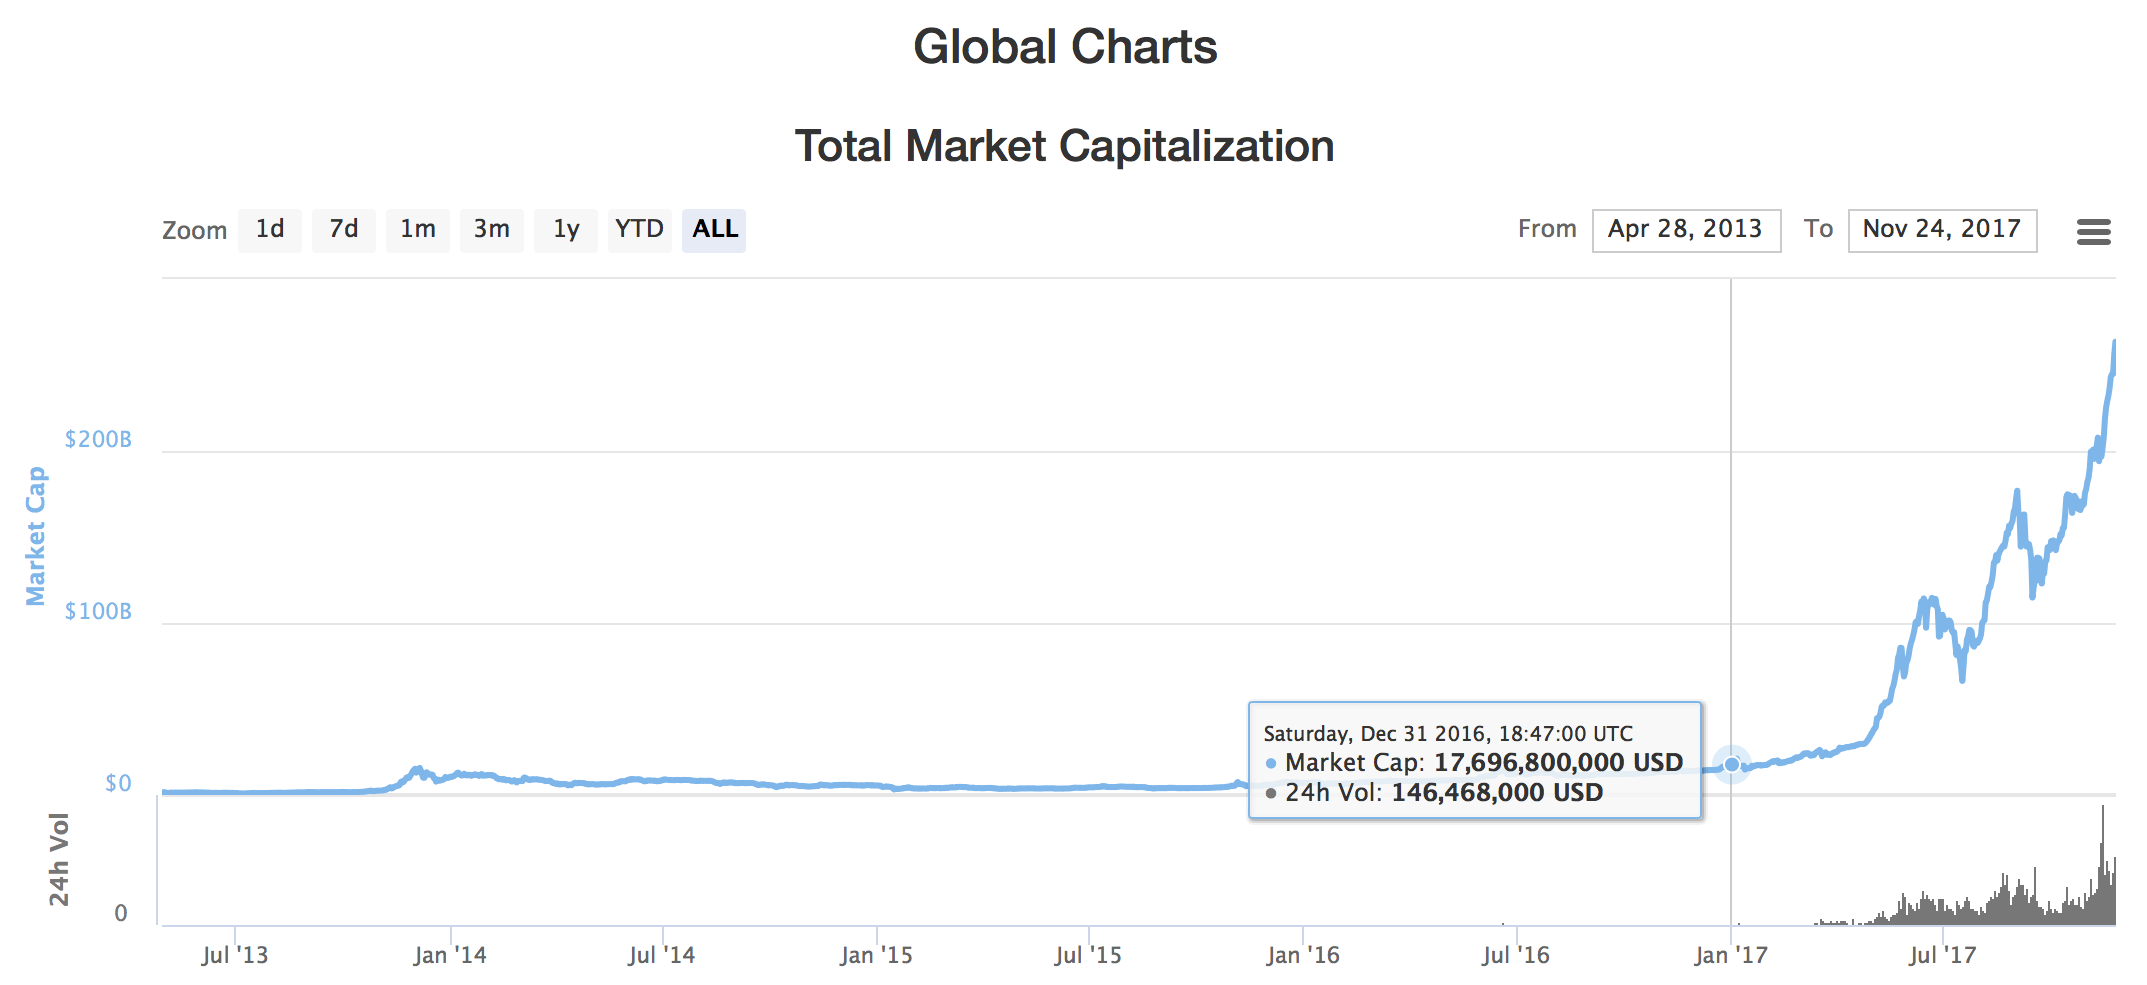Click the Jan '16 x-axis label
Image resolution: width=2147 pixels, height=985 pixels.
(1302, 956)
